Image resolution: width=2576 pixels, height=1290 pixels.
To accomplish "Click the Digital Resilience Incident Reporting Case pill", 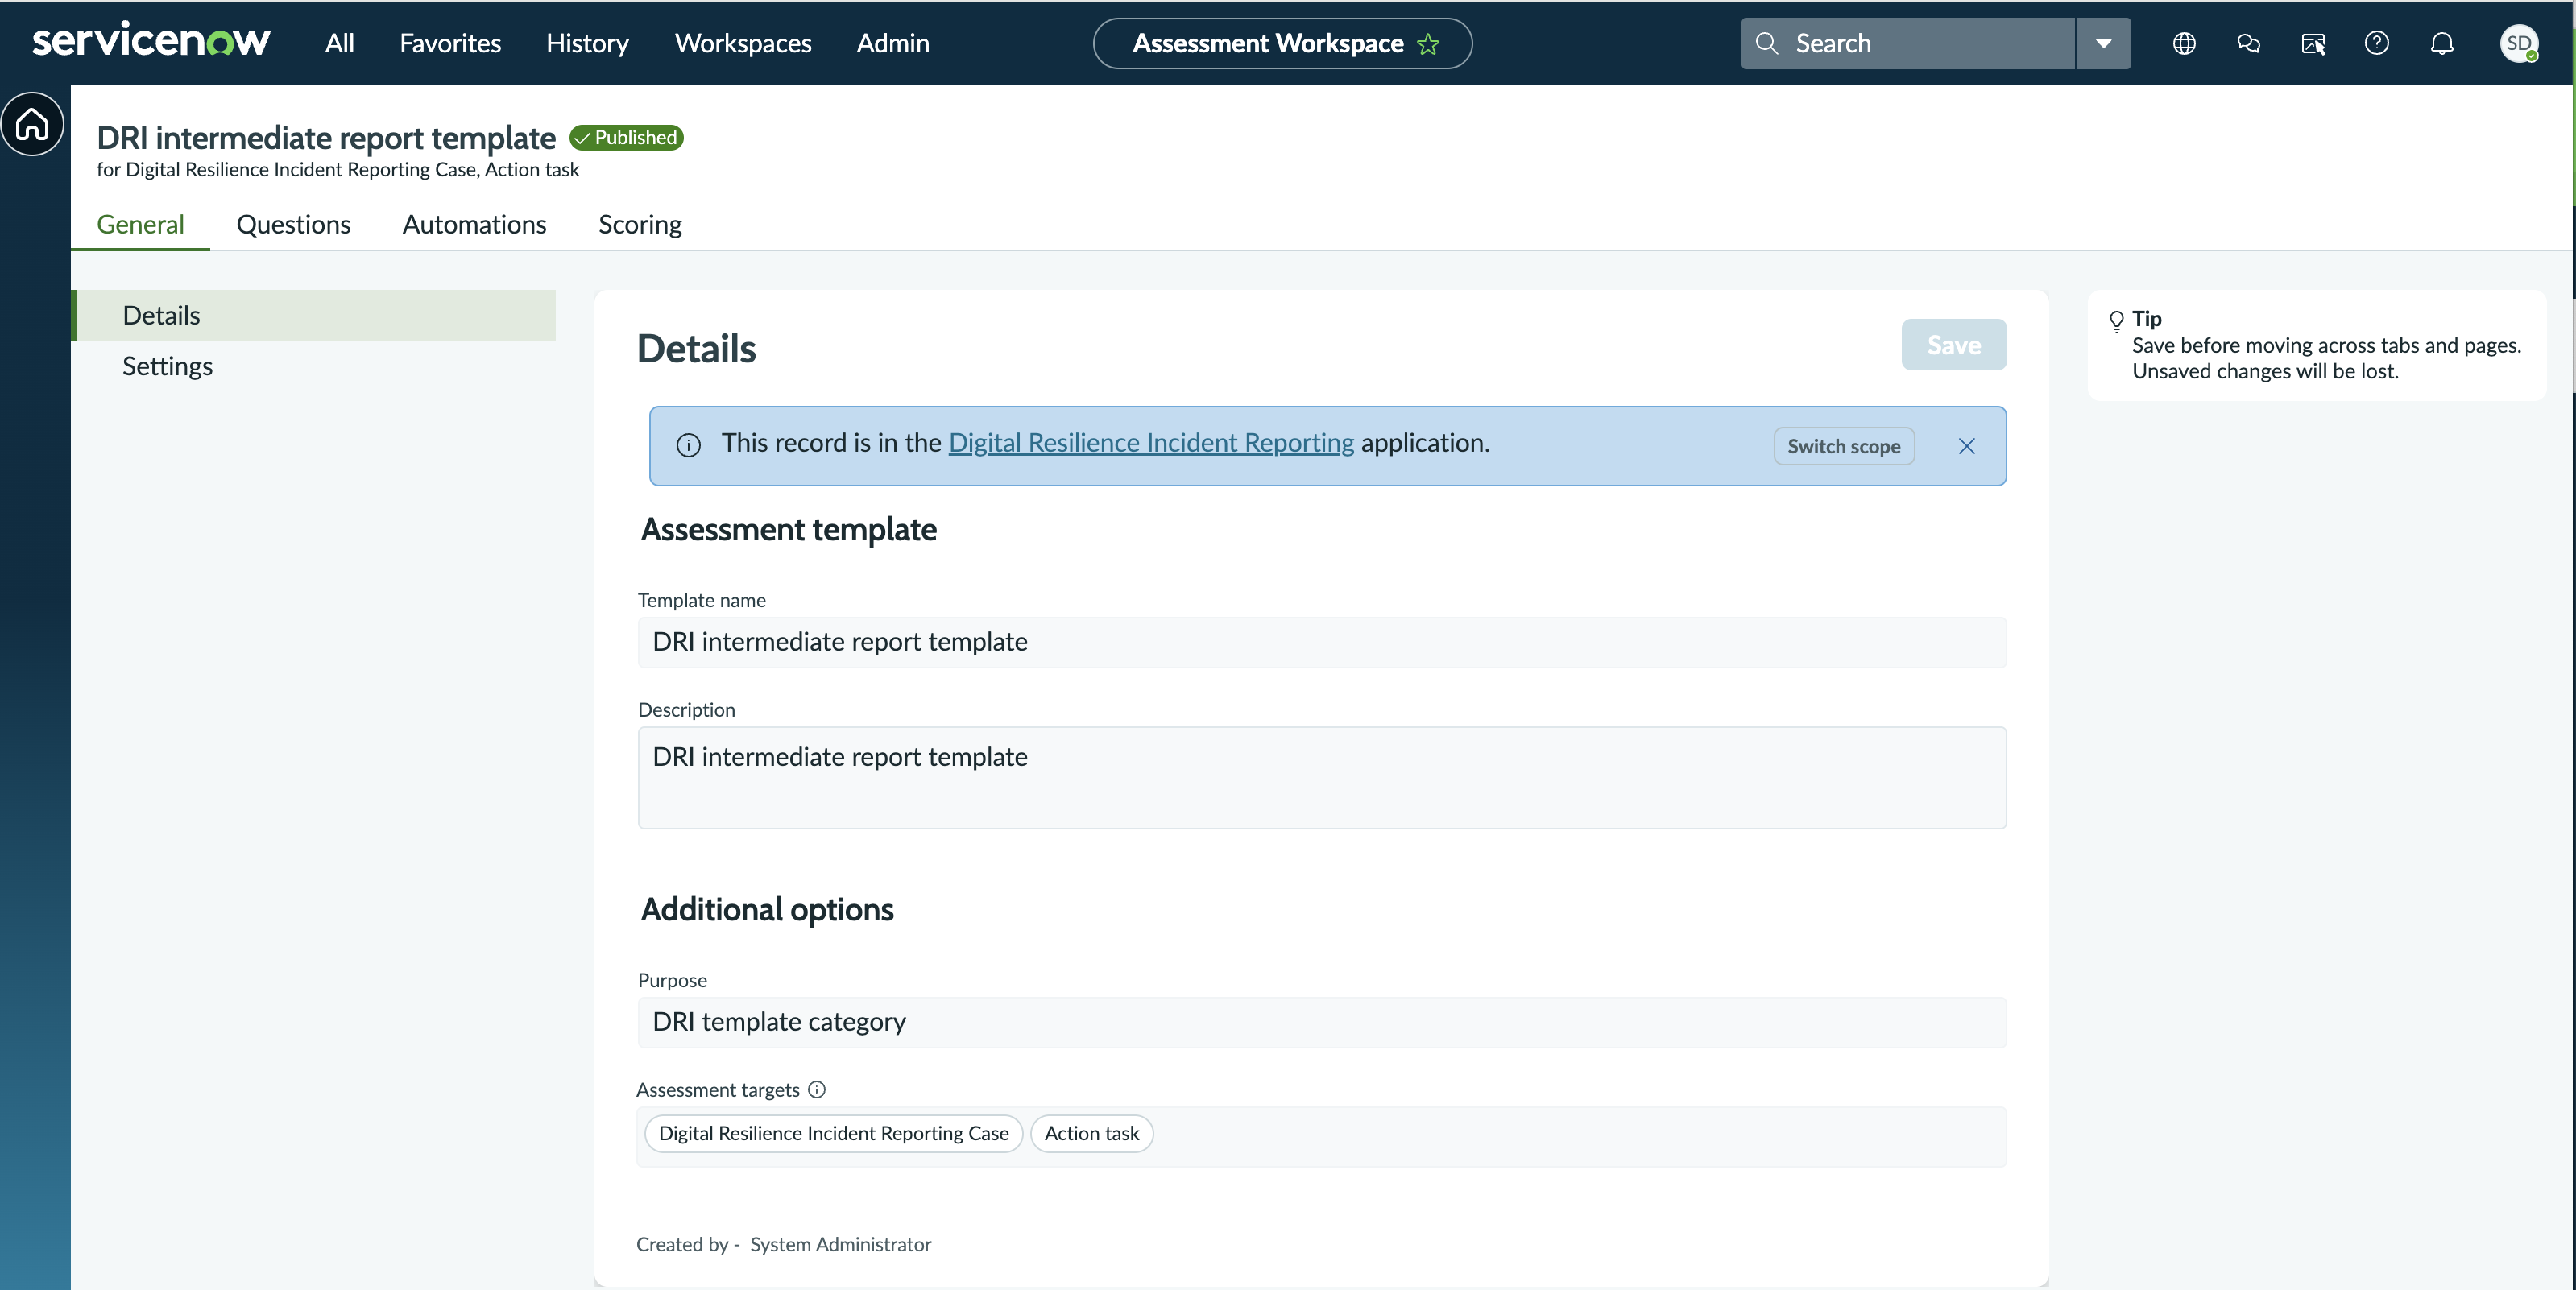I will pos(834,1133).
